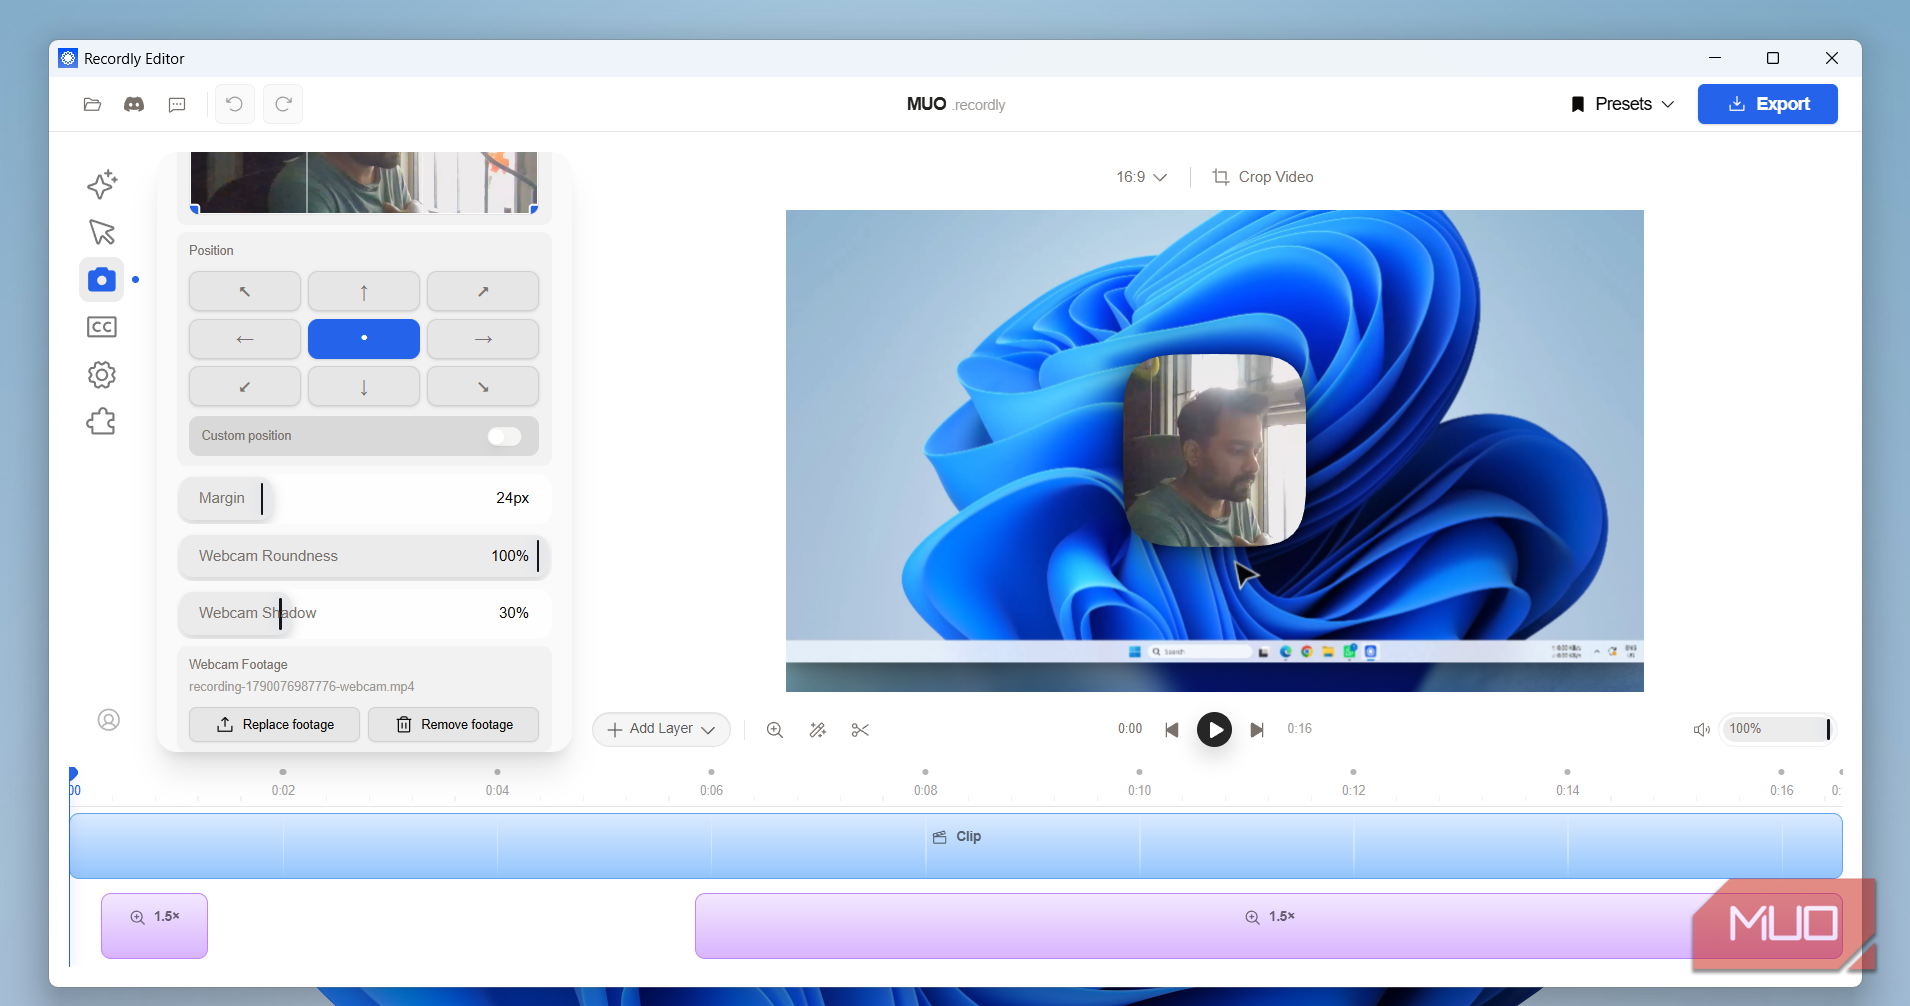Adjust the Webcam Shadow slider
This screenshot has height=1006, width=1910.
[x=364, y=613]
